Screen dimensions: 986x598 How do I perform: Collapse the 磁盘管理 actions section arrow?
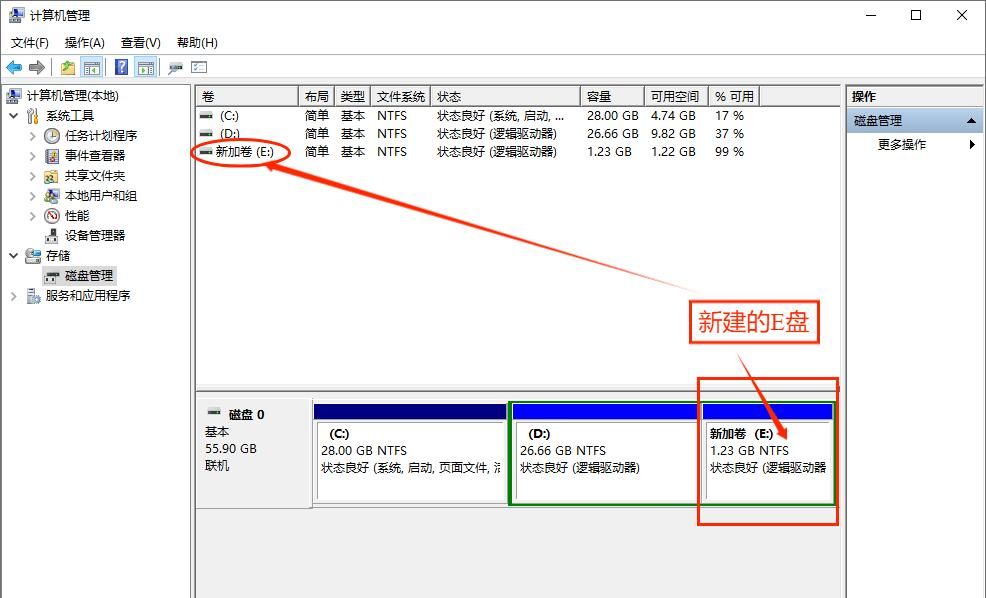pyautogui.click(x=972, y=121)
